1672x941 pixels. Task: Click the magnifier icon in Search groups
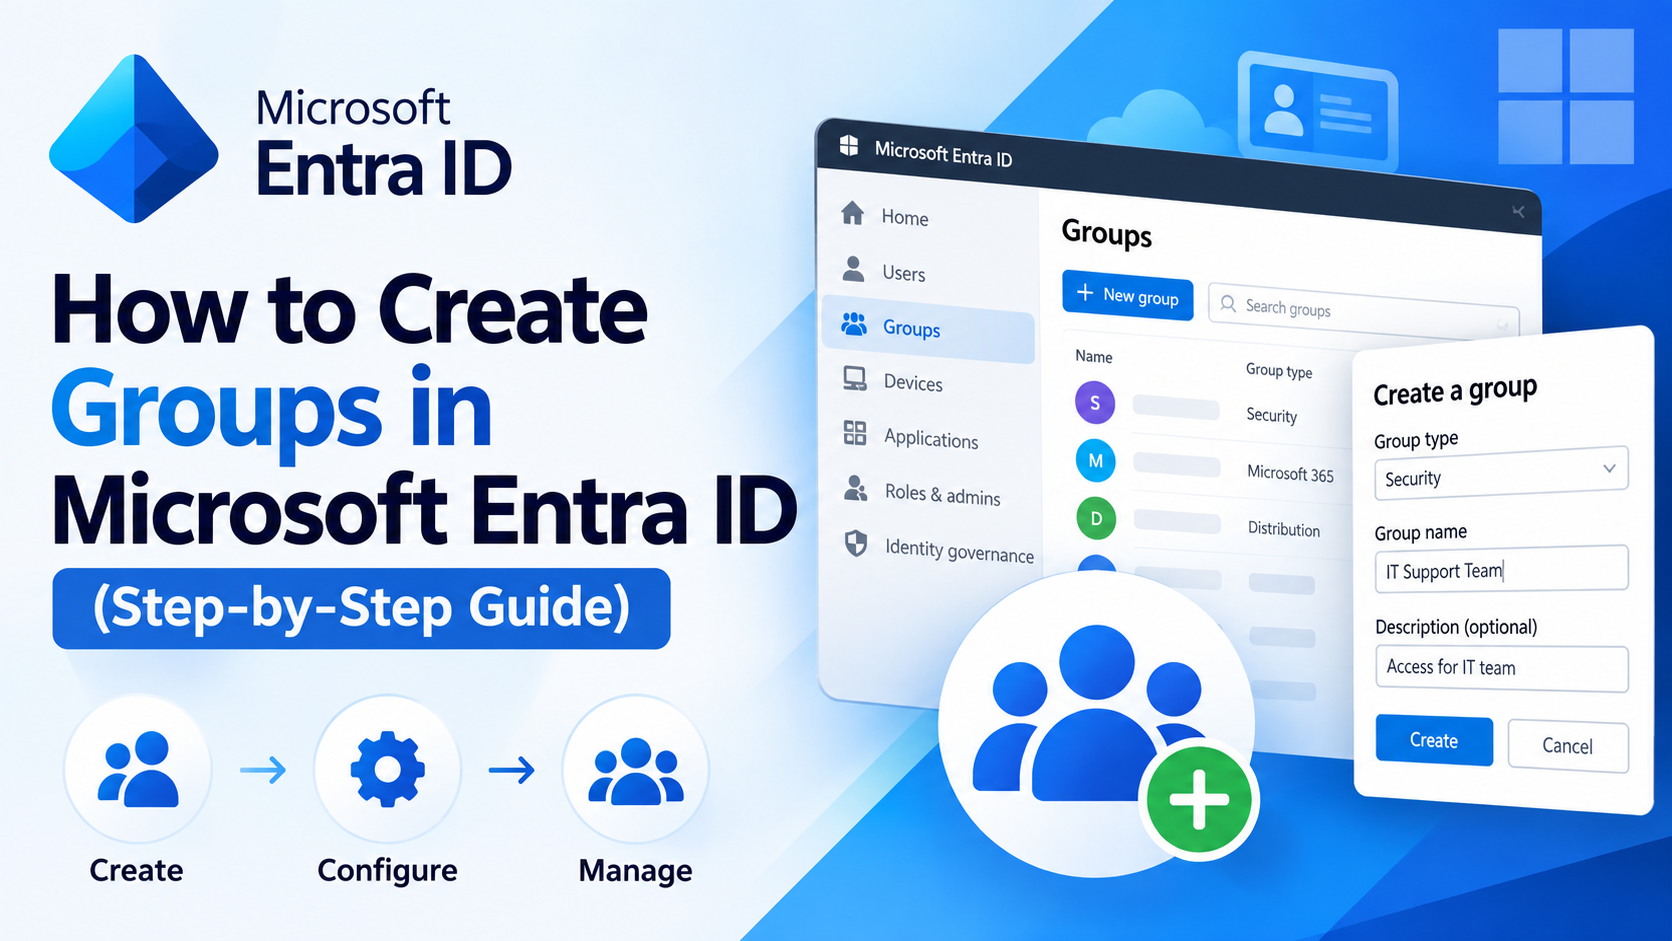coord(1228,303)
